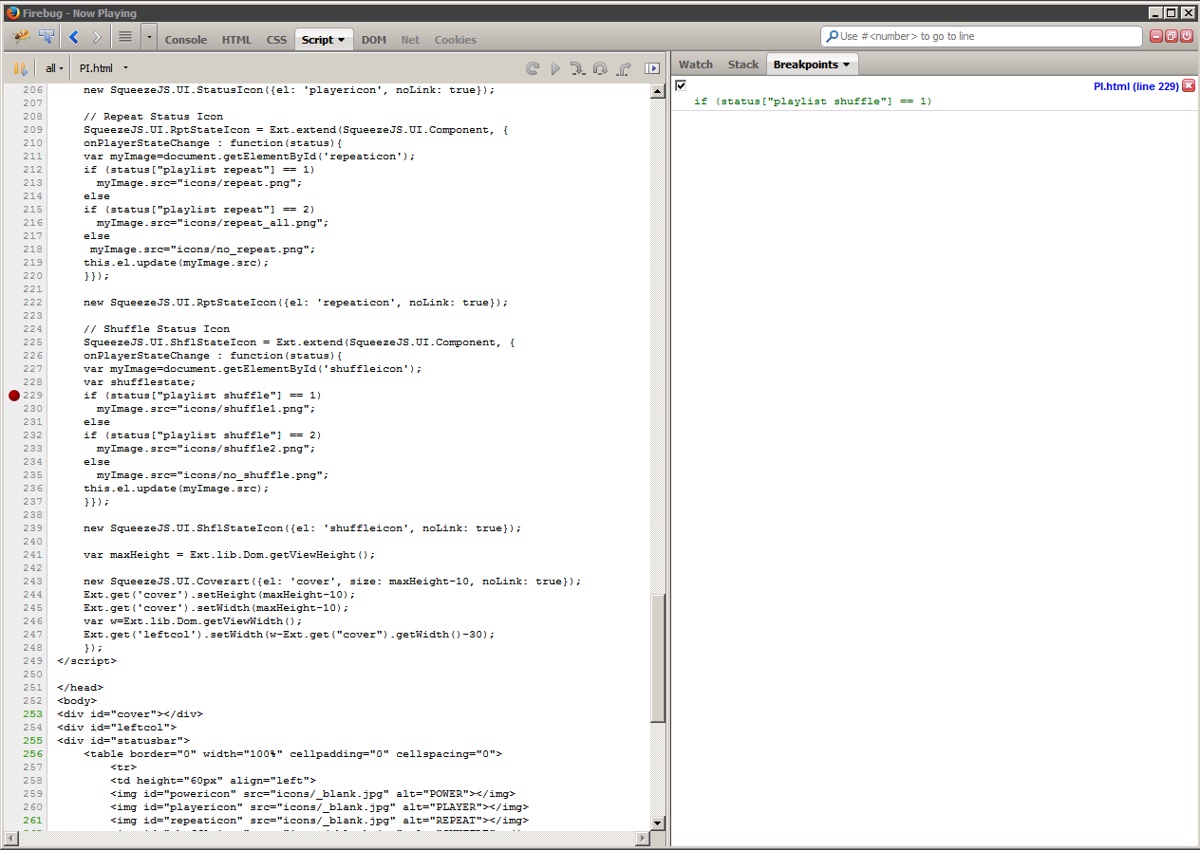Open the PI.html (line 229) link
Viewport: 1200px width, 850px height.
tap(1136, 87)
